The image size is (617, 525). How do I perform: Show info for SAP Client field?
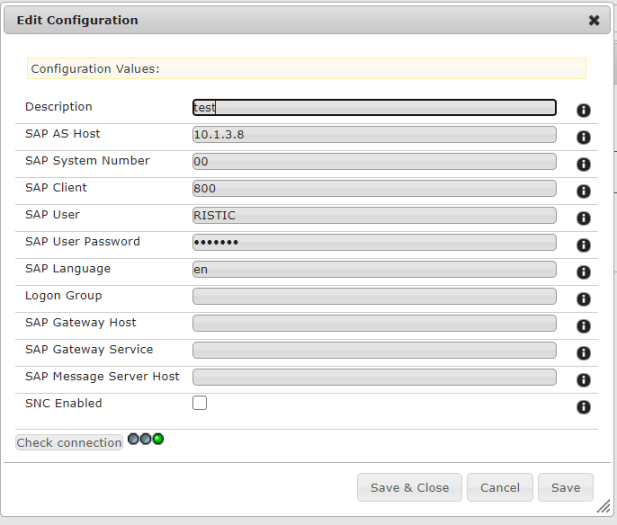pyautogui.click(x=584, y=191)
